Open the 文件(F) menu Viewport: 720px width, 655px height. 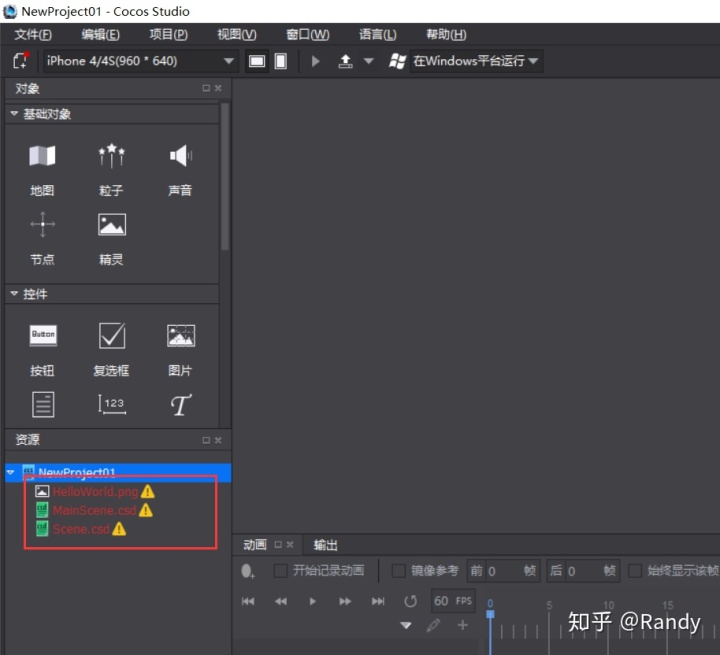click(x=33, y=34)
